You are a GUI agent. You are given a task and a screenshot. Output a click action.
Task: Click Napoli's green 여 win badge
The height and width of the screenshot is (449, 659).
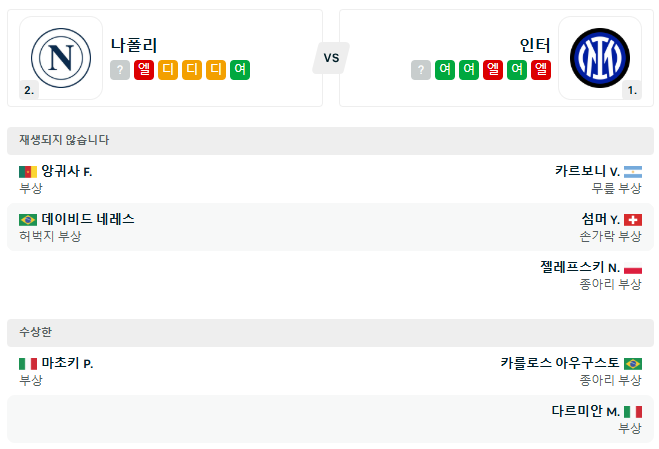click(240, 70)
